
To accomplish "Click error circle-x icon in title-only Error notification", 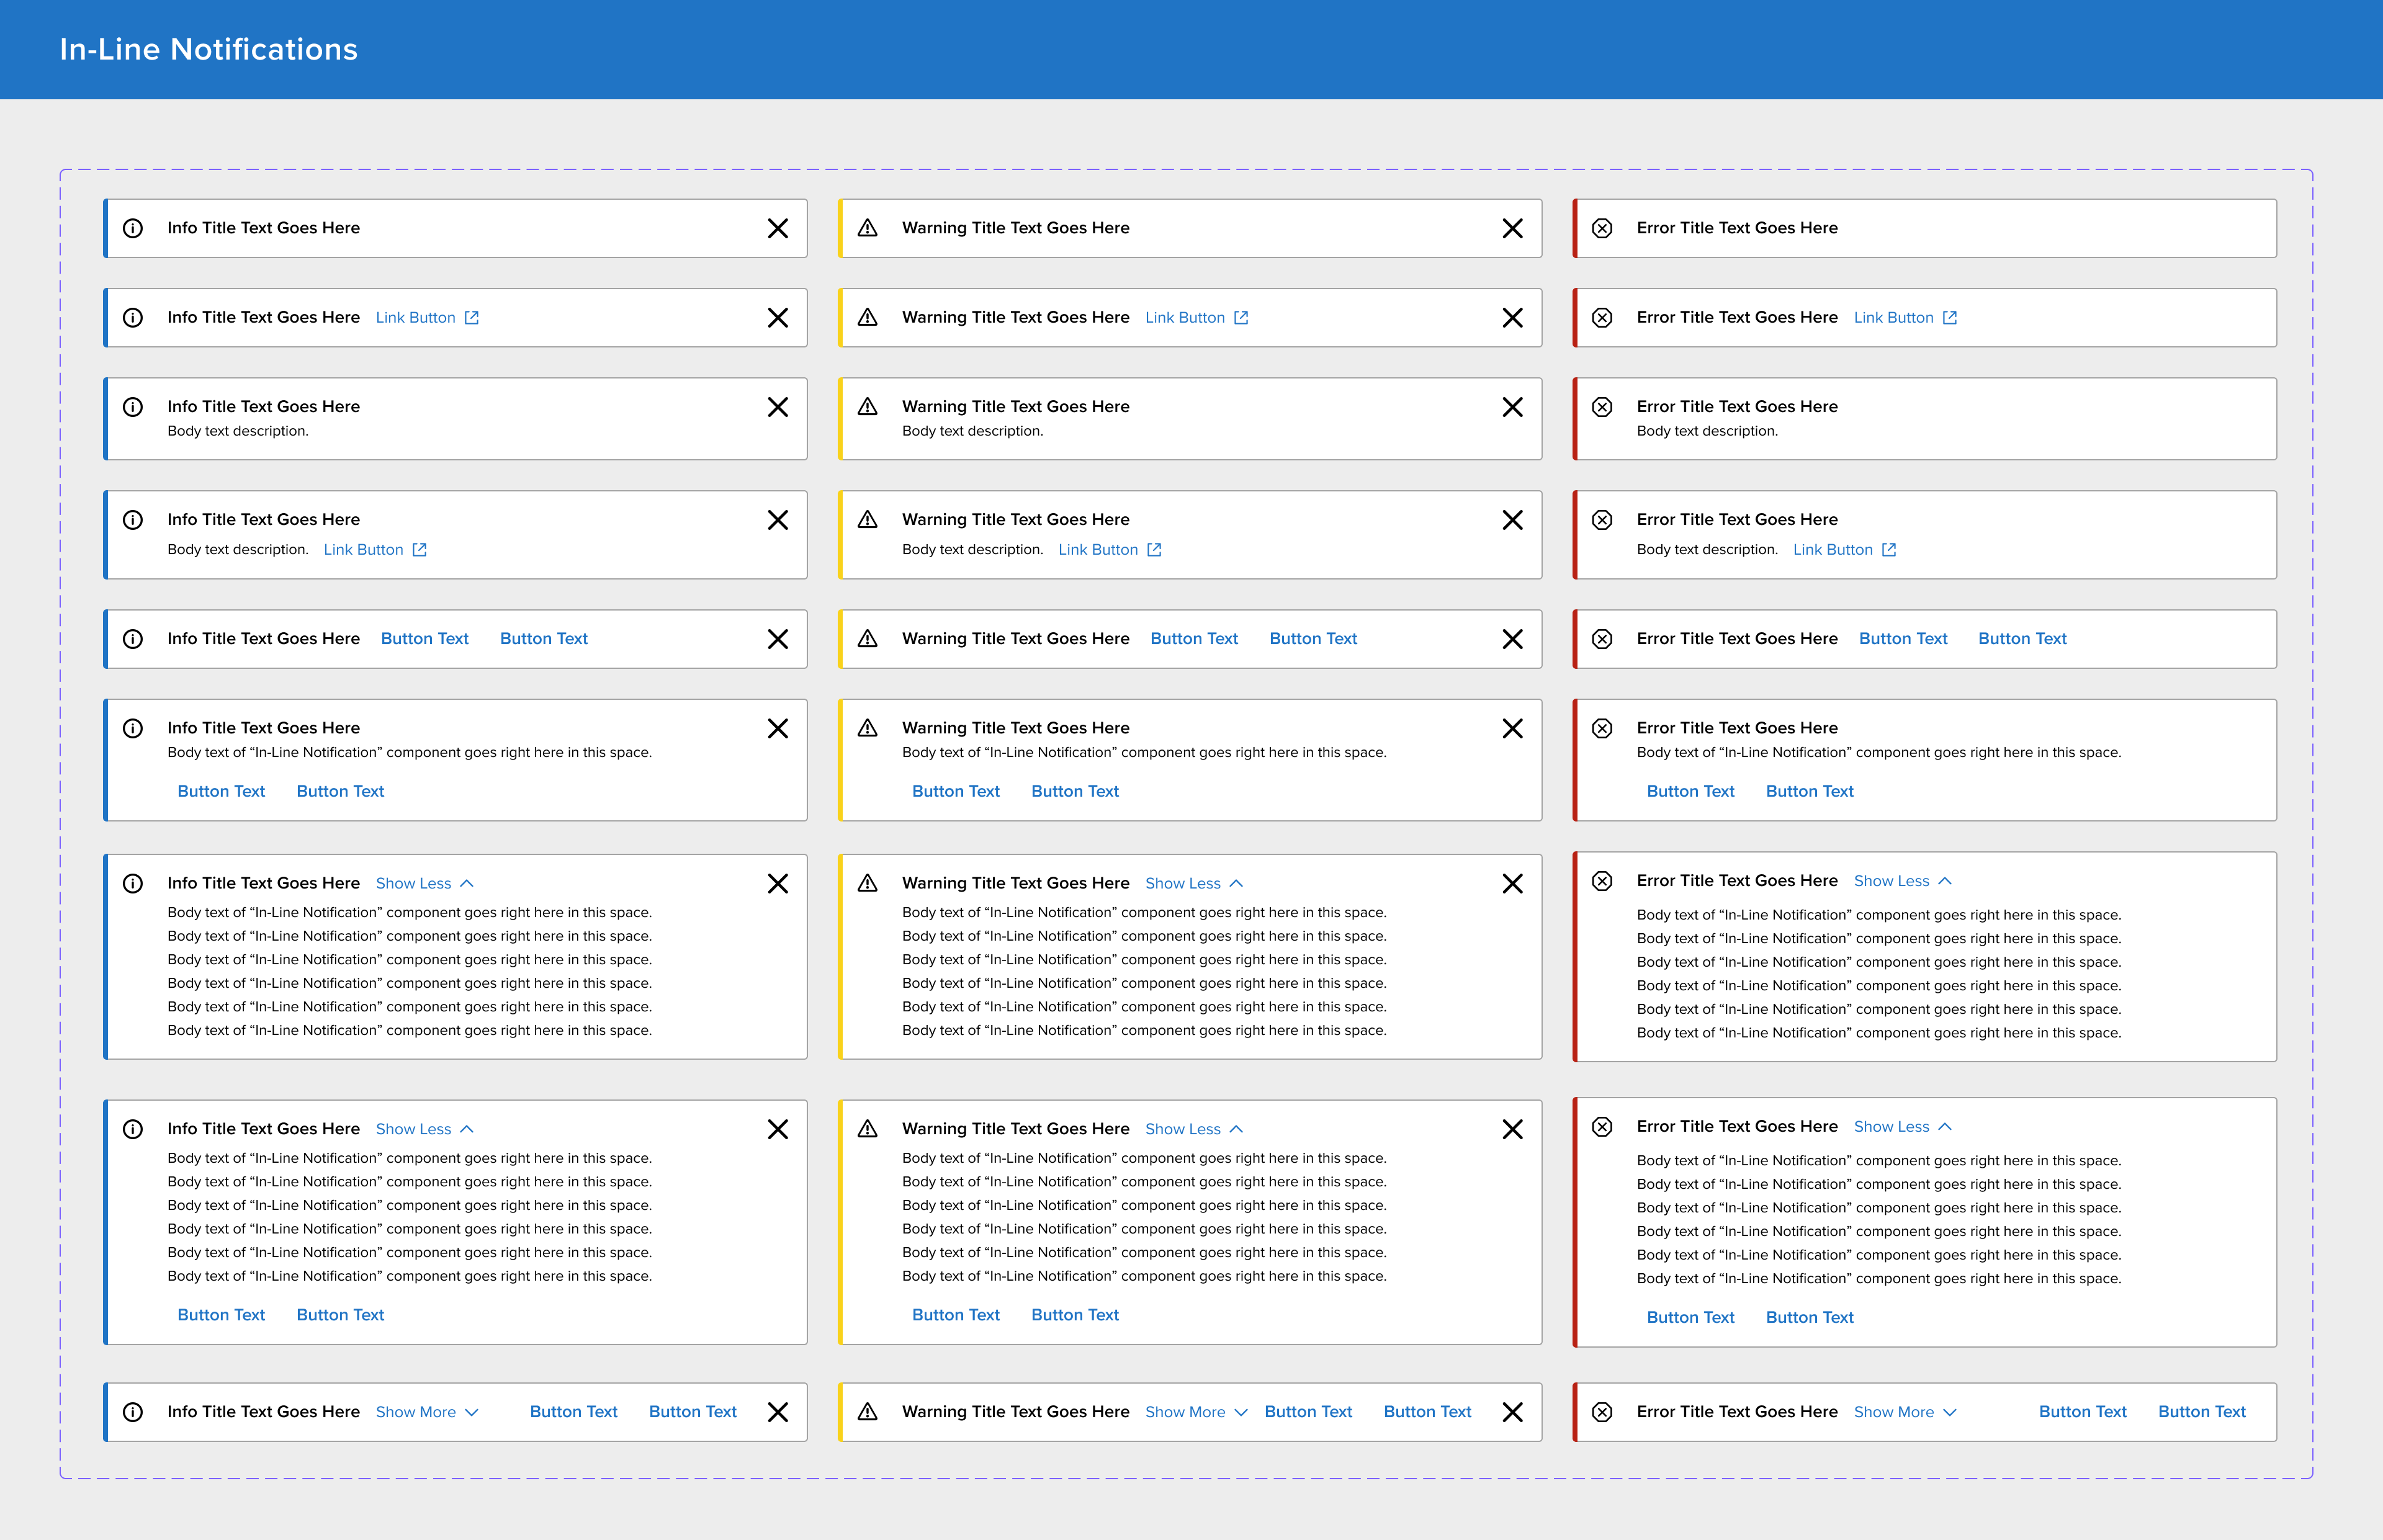I will 1602,228.
